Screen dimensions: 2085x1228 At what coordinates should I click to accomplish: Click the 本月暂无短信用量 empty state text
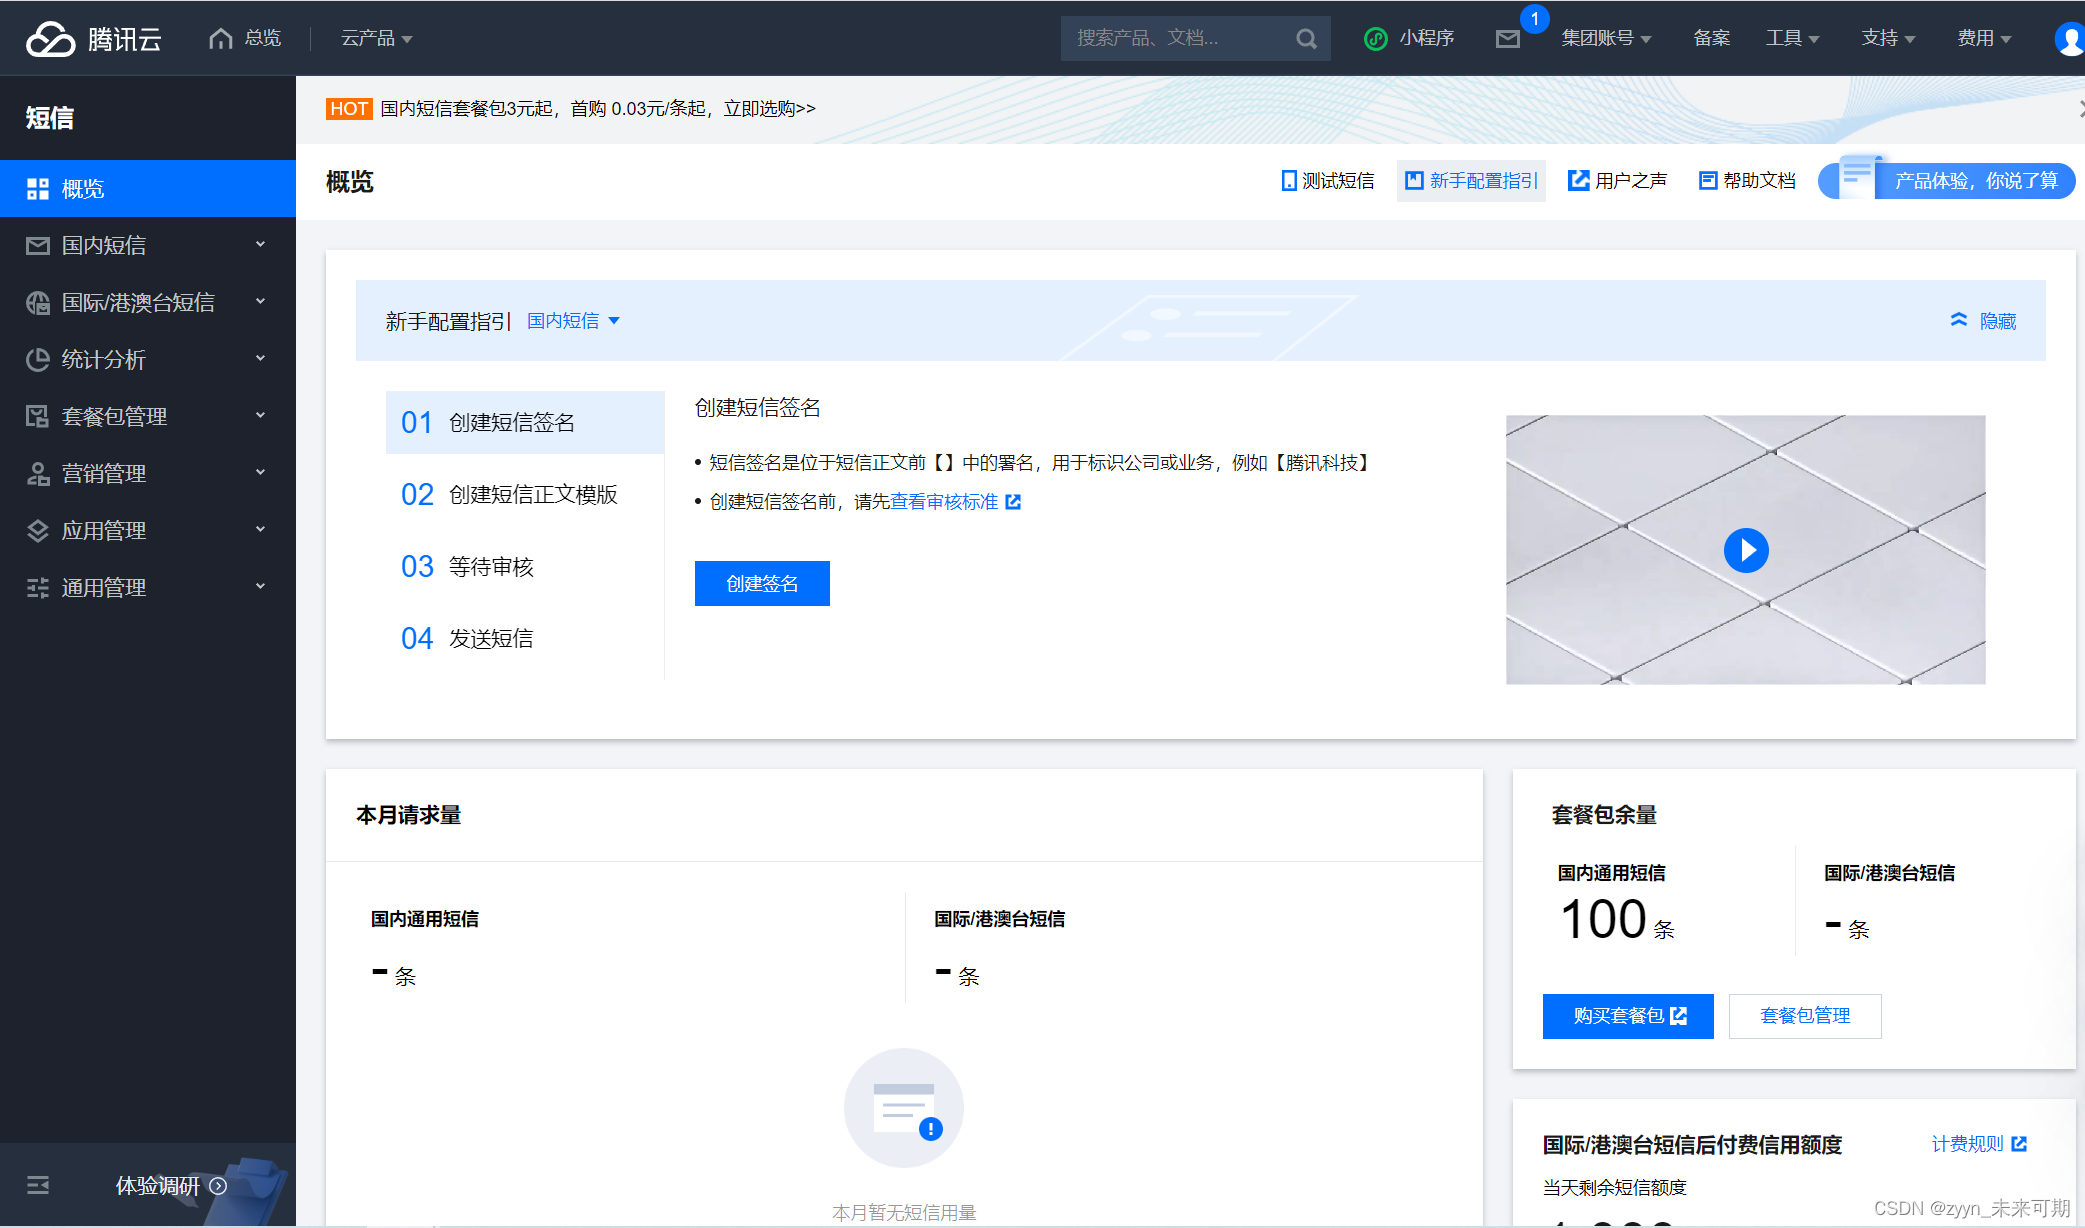[x=904, y=1212]
